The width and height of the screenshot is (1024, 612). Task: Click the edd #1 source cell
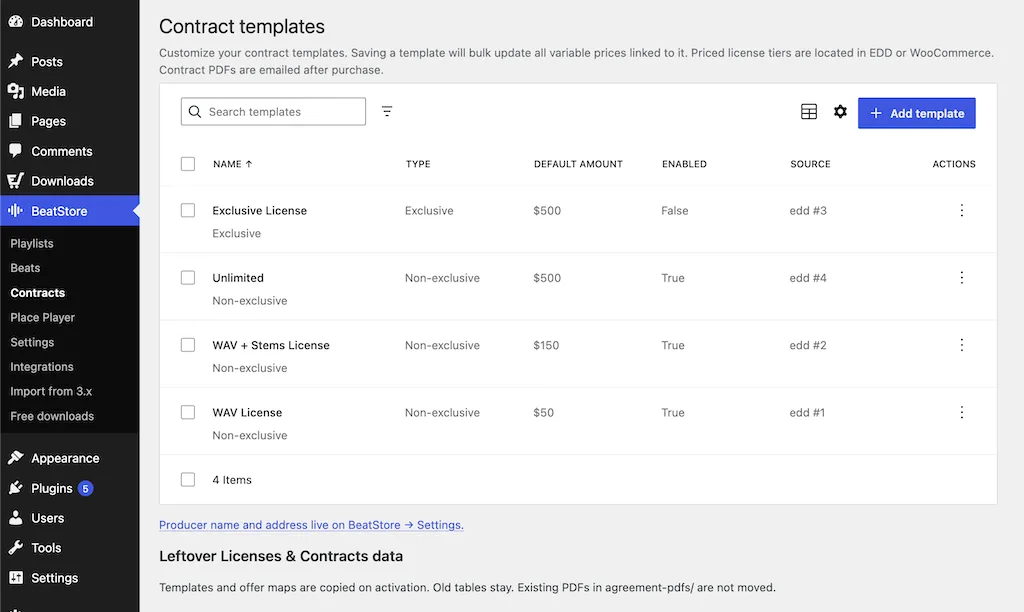tap(807, 412)
